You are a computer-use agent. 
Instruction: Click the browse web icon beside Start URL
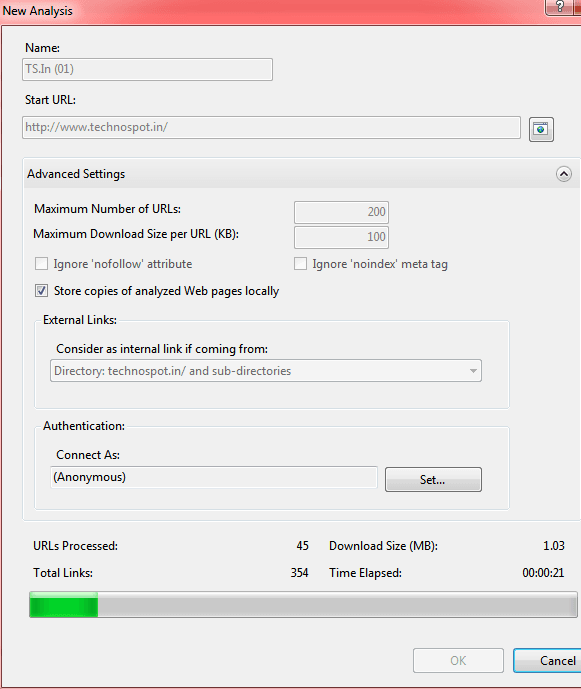[541, 129]
